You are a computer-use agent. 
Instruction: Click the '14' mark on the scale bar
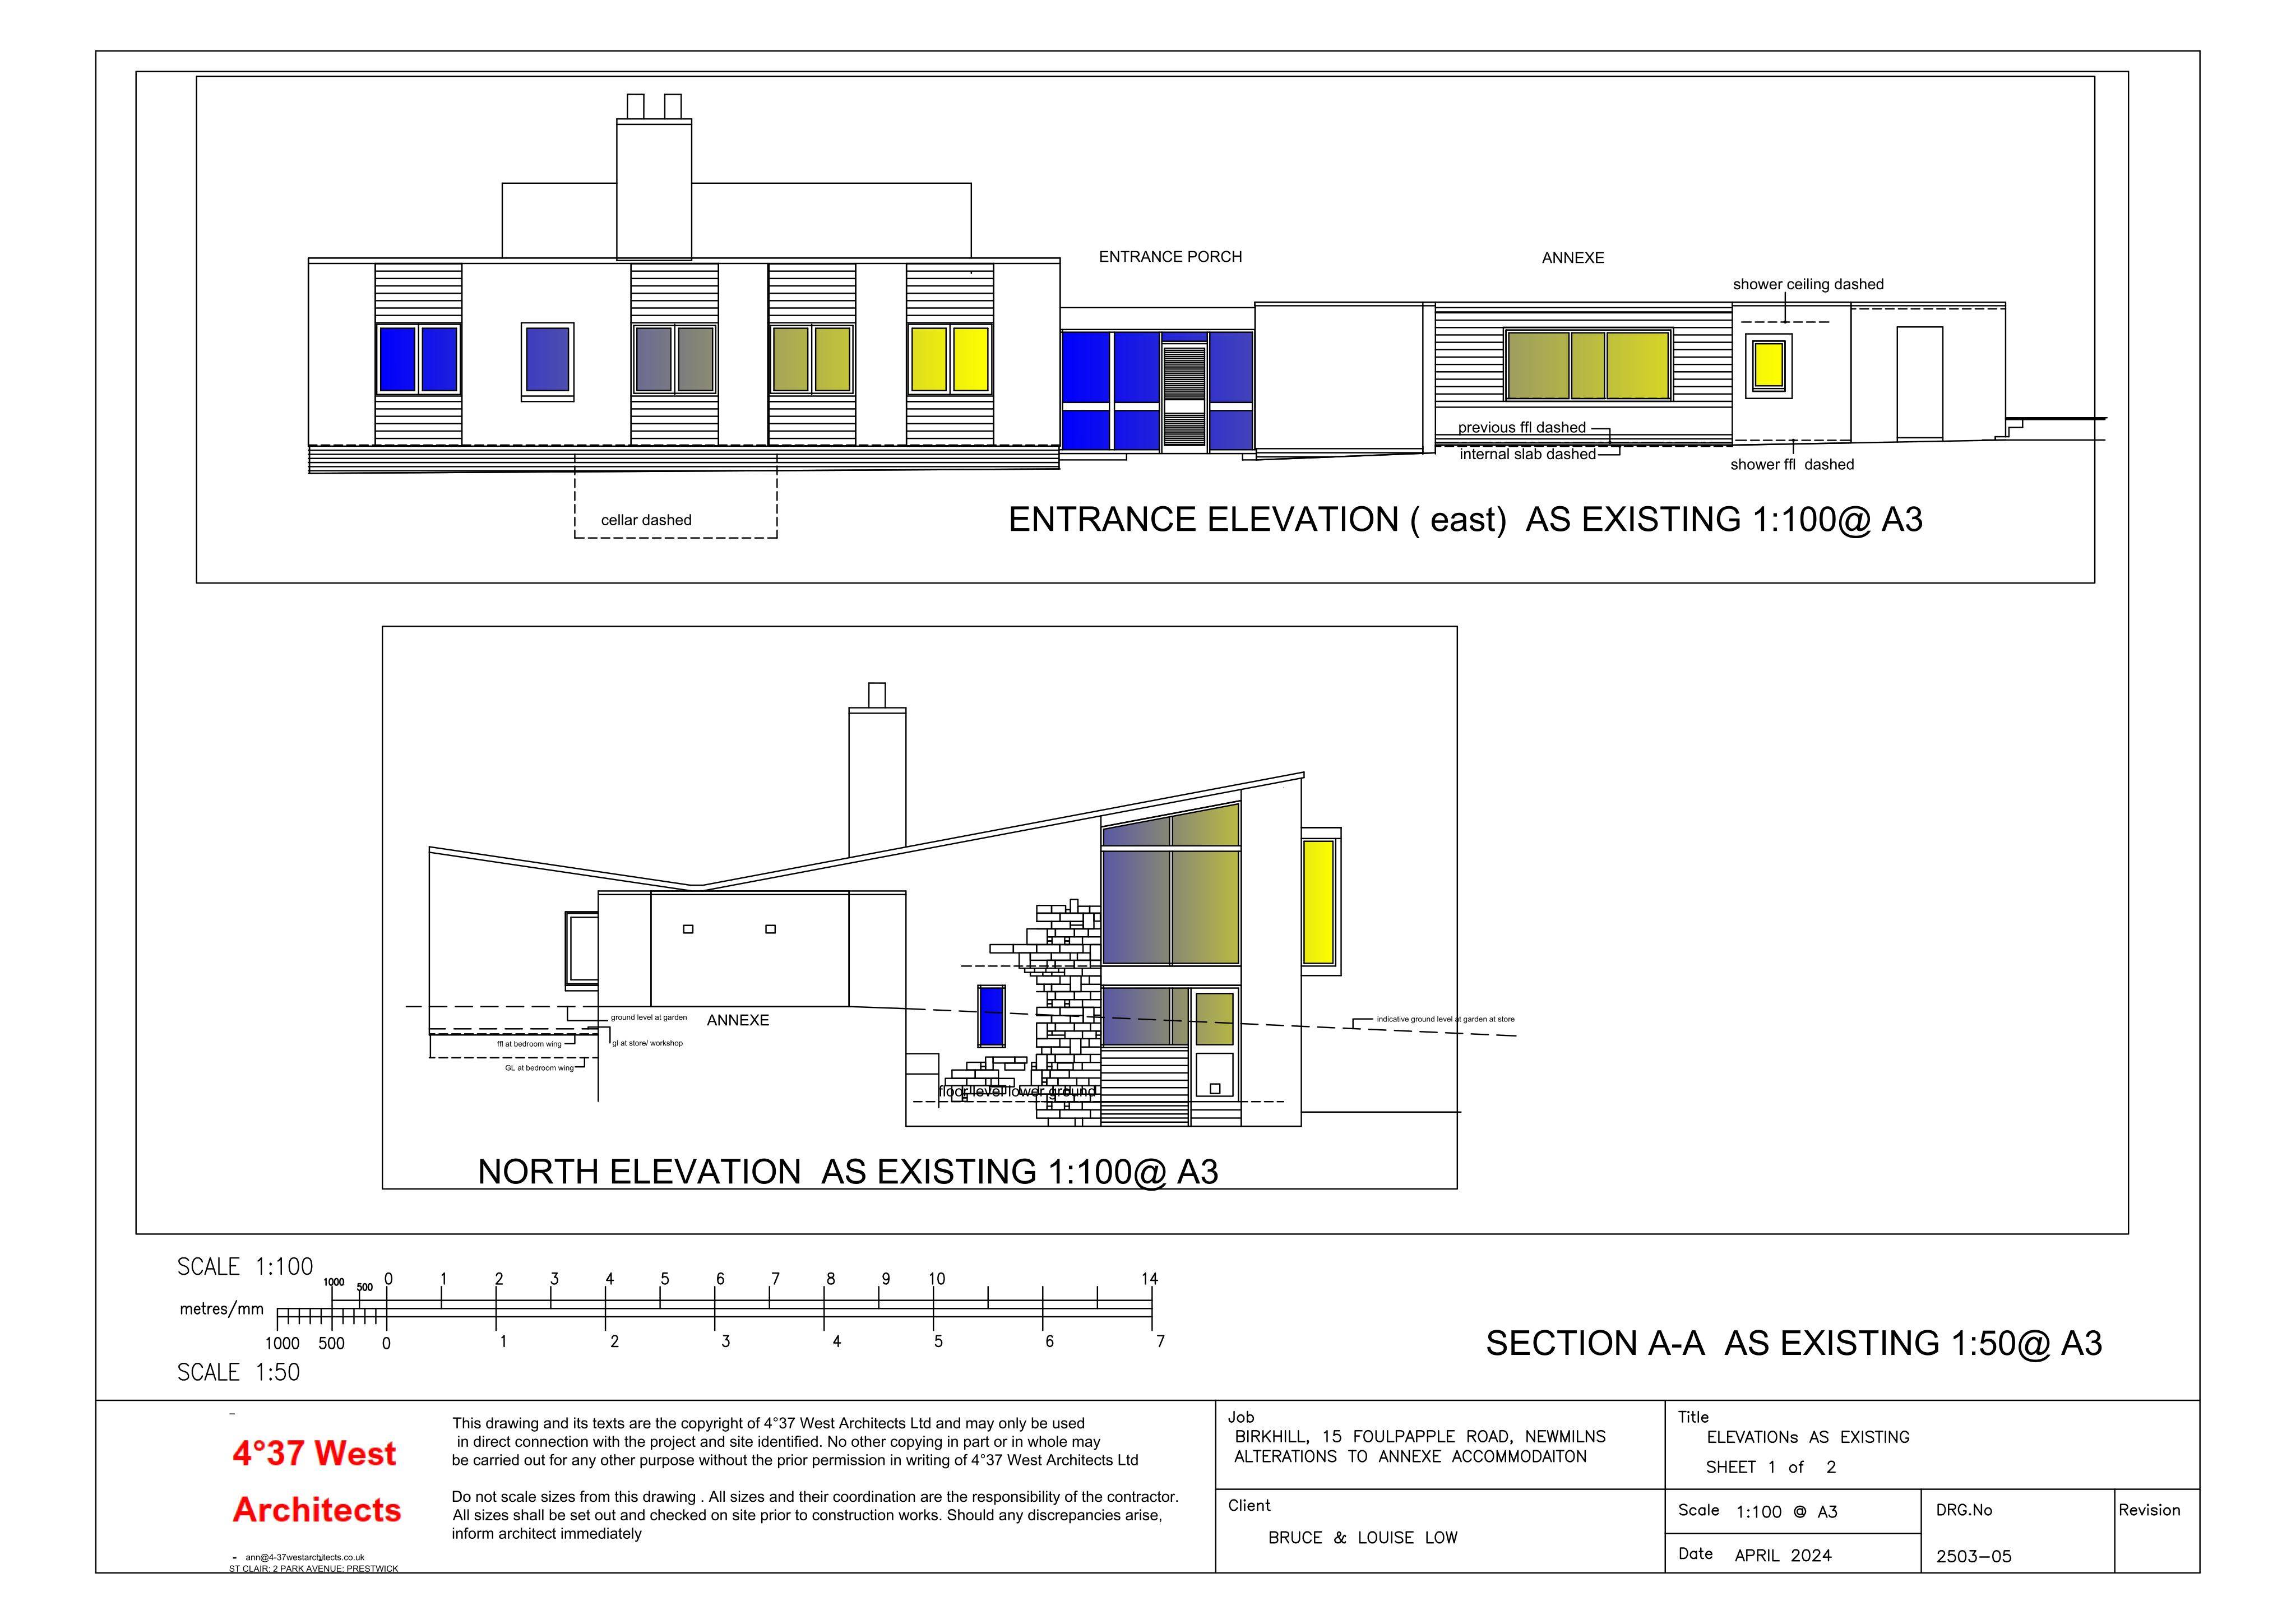click(x=1150, y=1279)
